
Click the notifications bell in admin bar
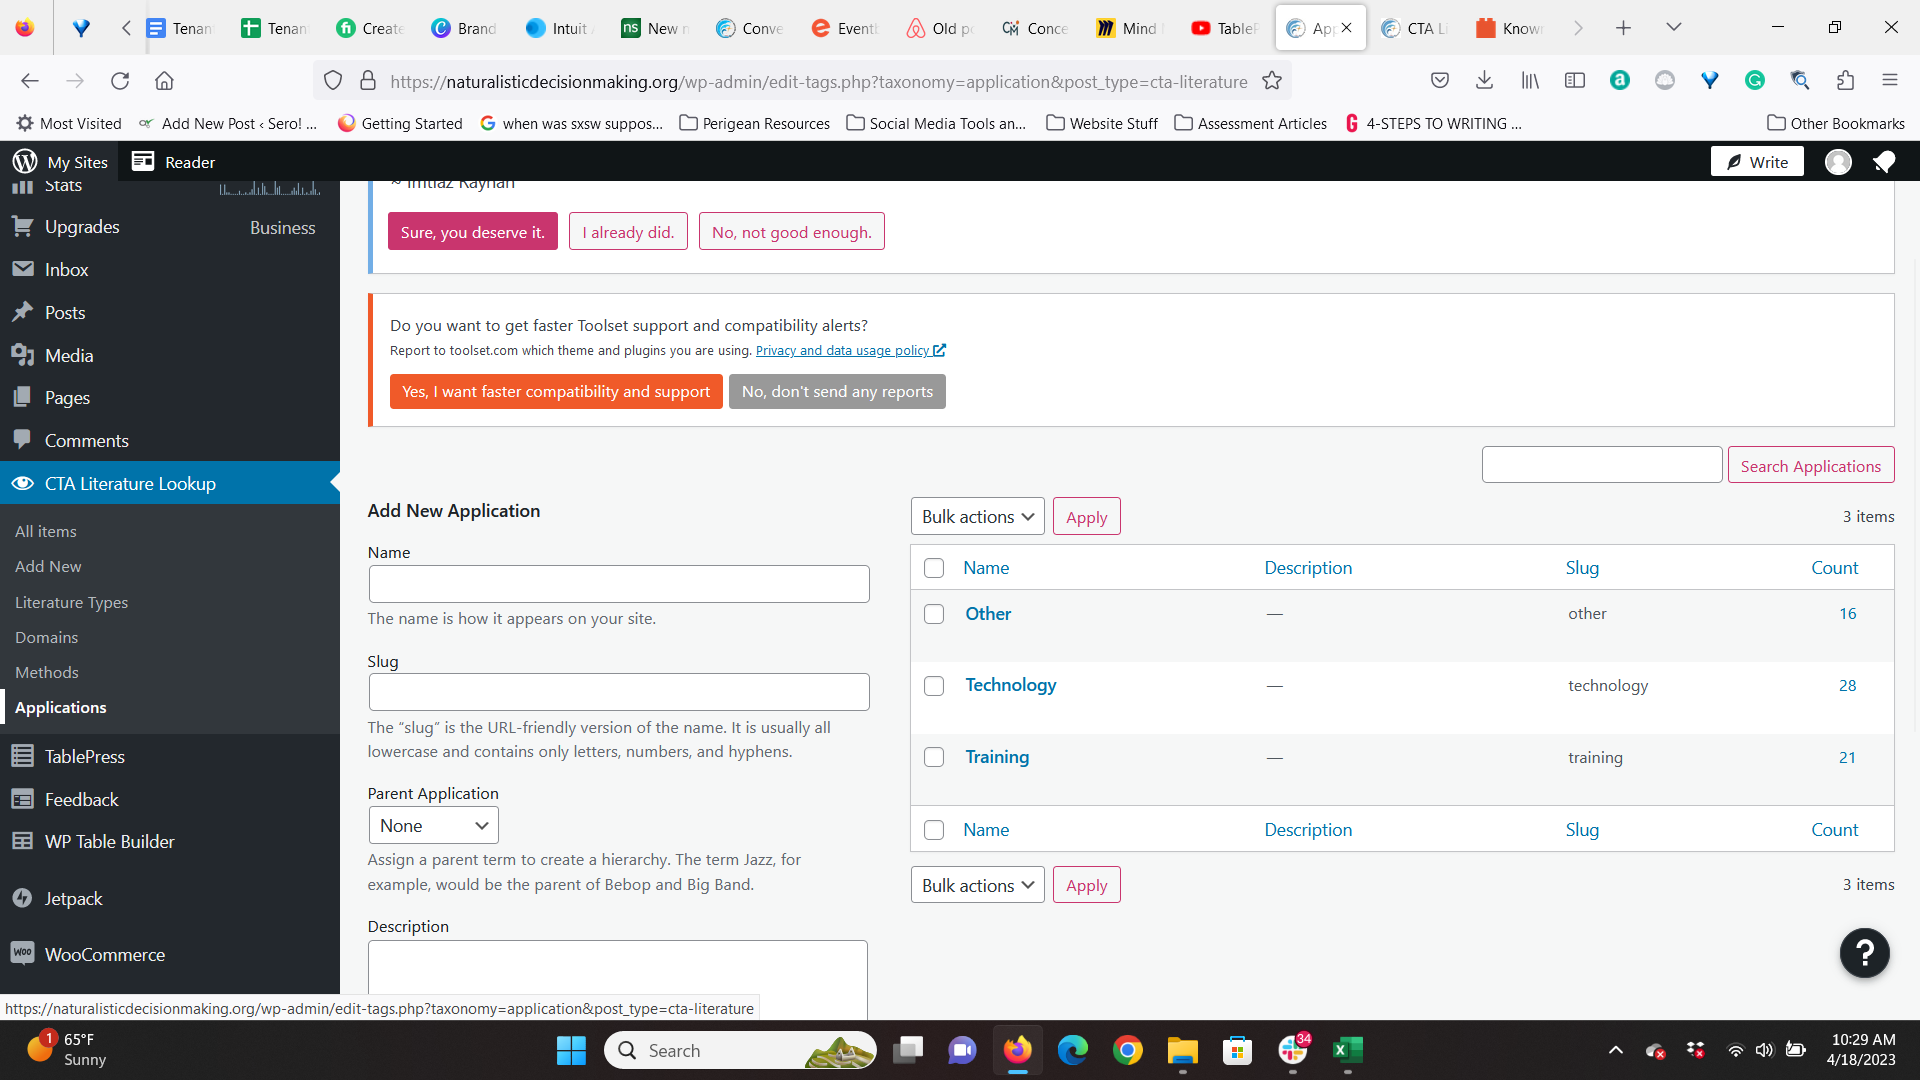coord(1884,162)
